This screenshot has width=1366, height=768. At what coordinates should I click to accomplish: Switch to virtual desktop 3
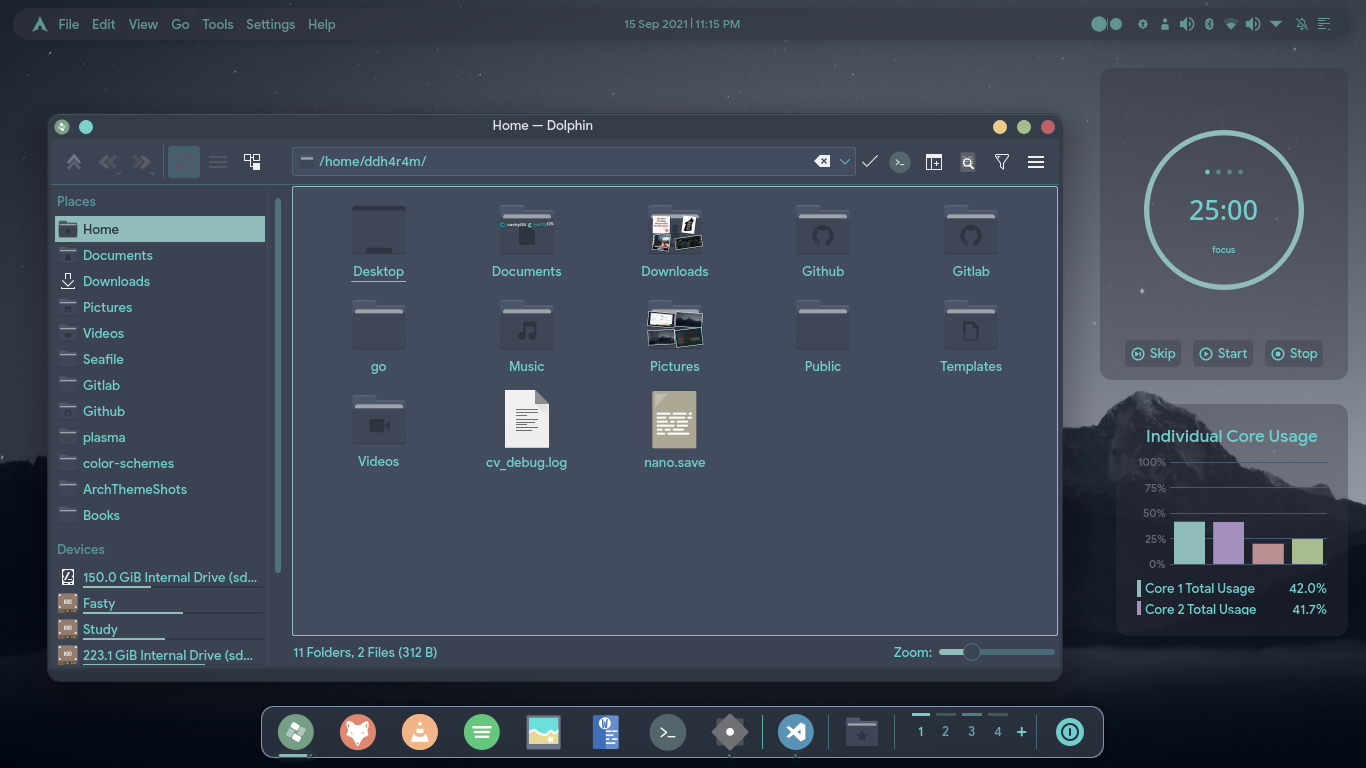(971, 732)
